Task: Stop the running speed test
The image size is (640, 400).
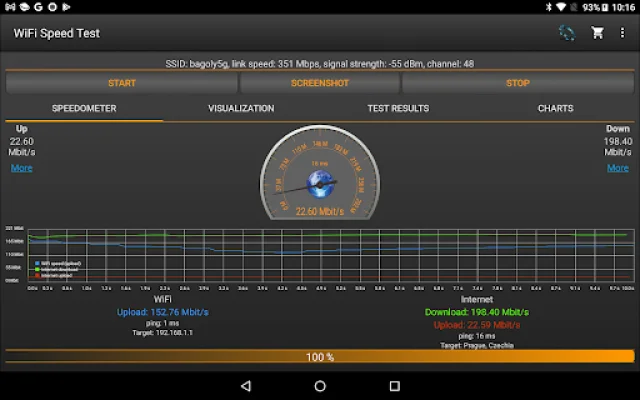Action: 518,83
